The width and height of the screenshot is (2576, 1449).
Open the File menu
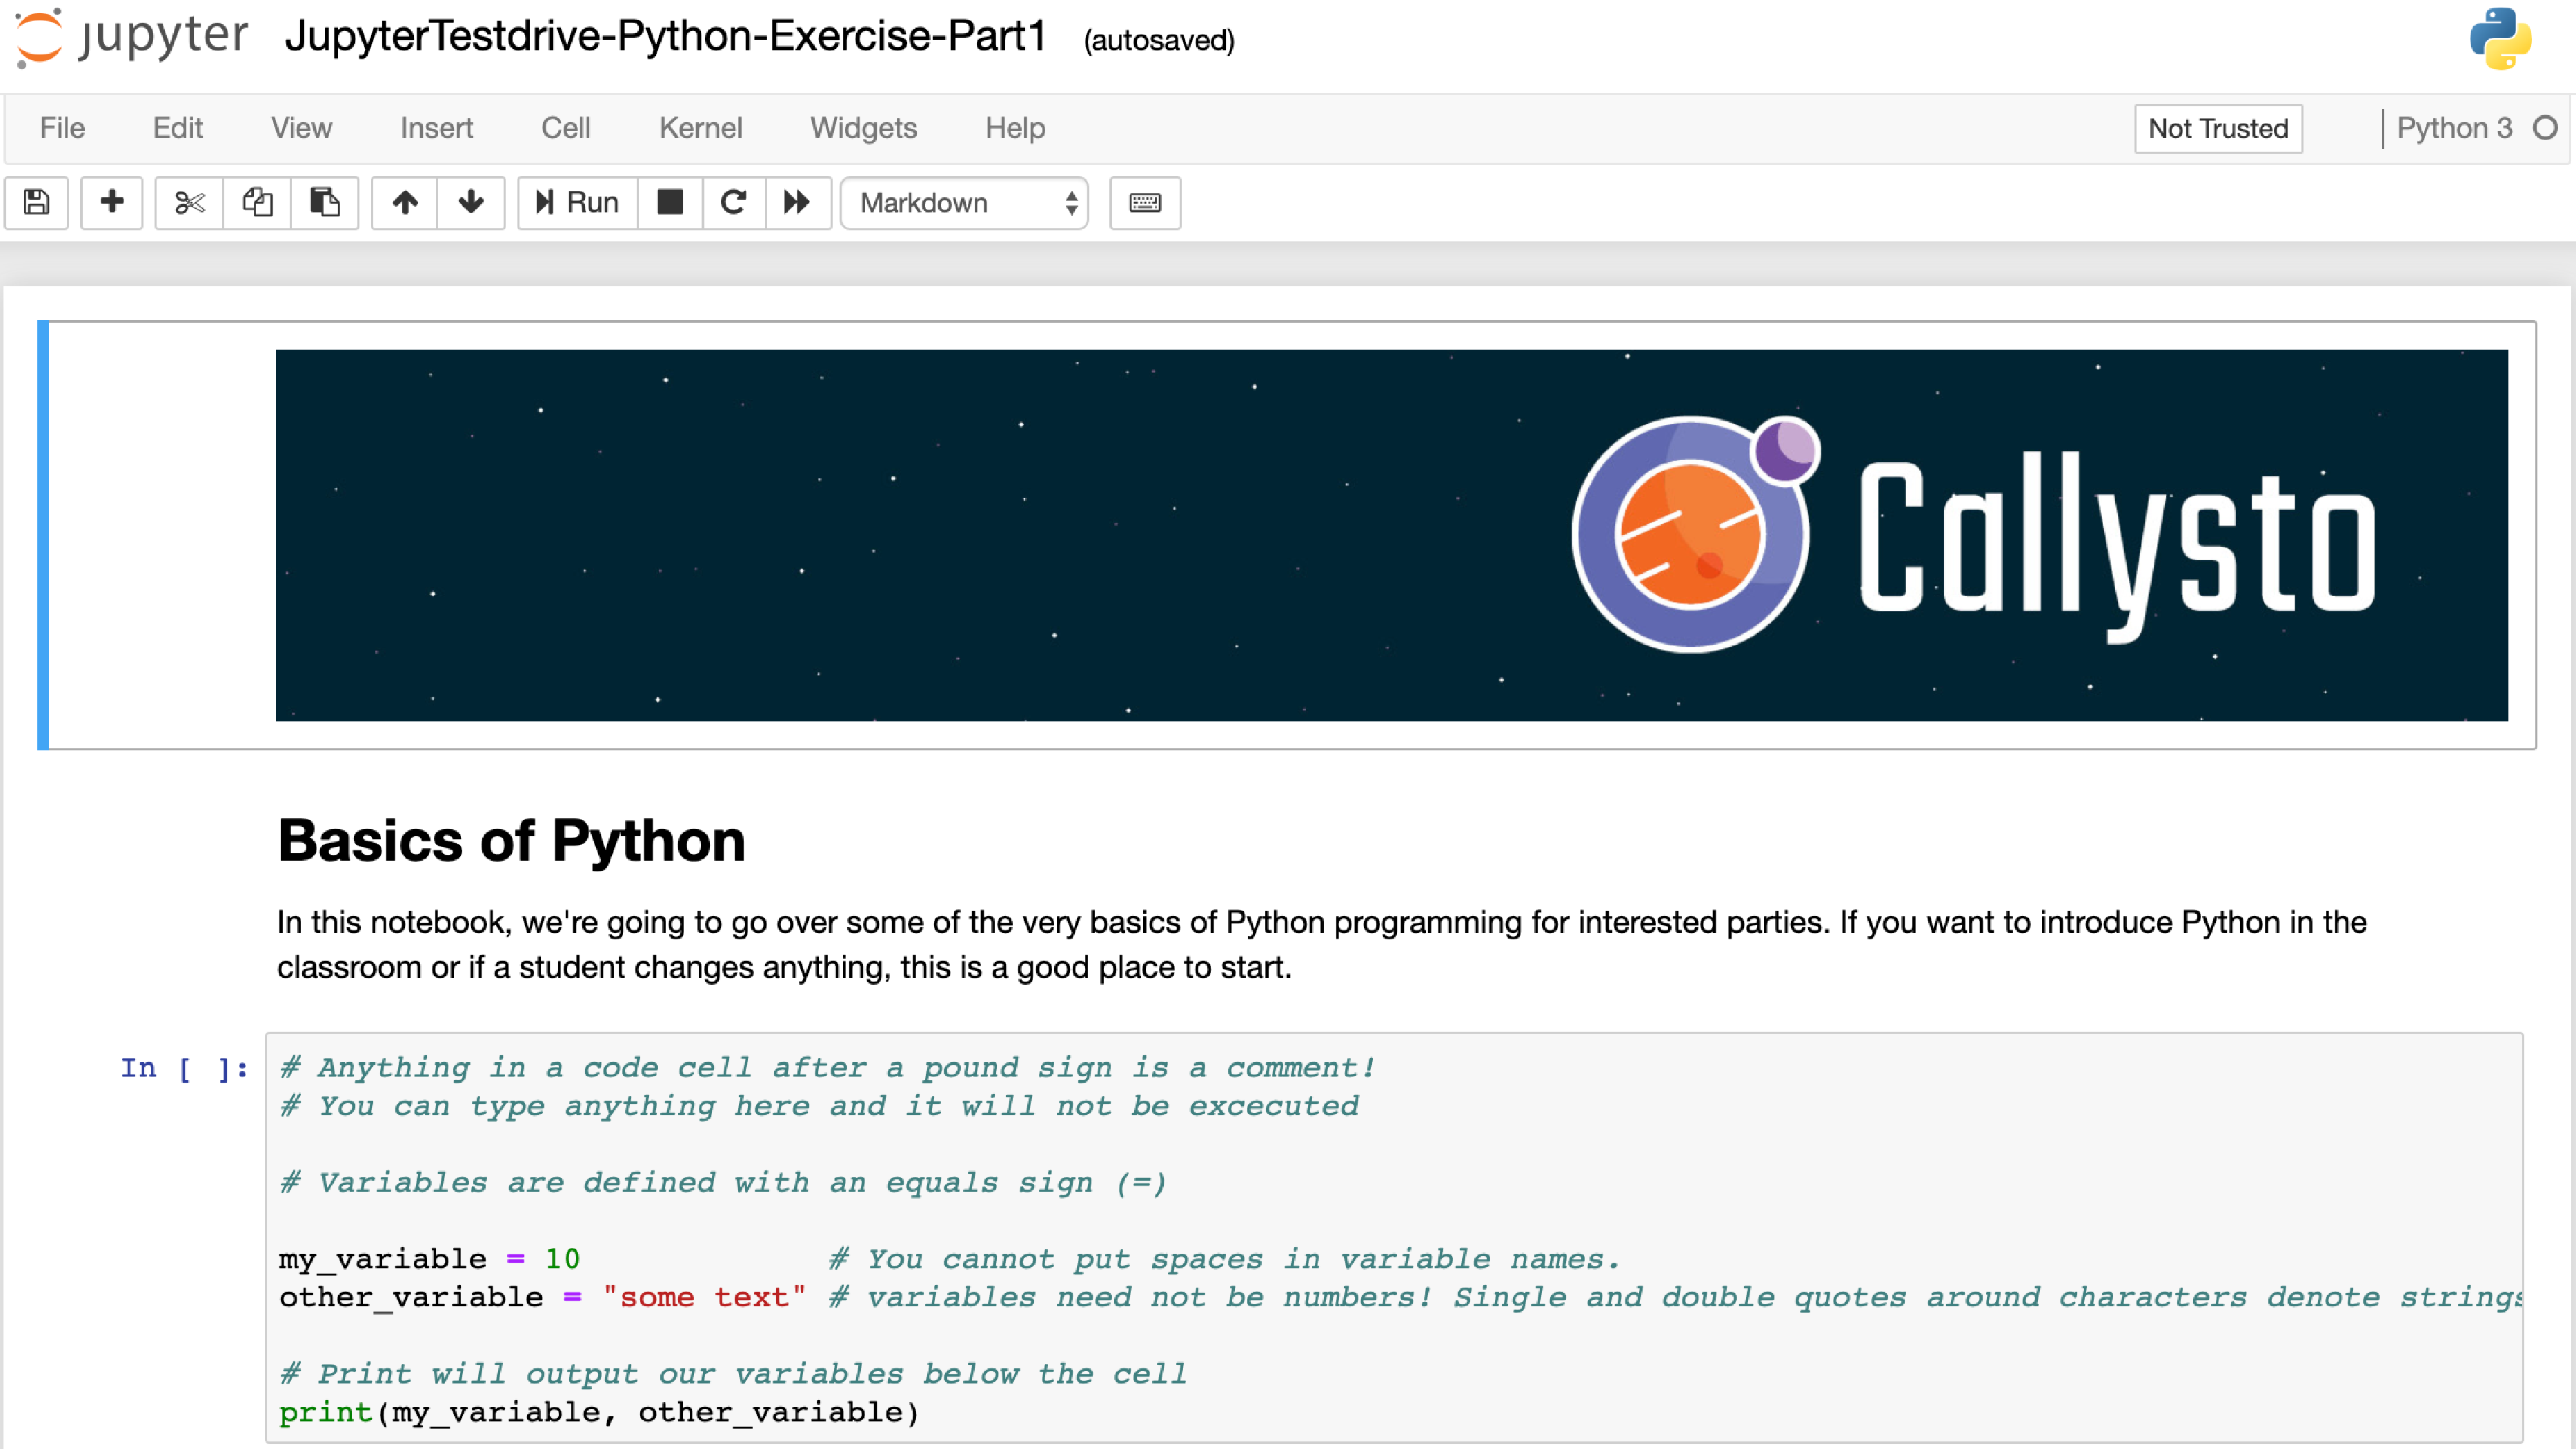(x=62, y=128)
